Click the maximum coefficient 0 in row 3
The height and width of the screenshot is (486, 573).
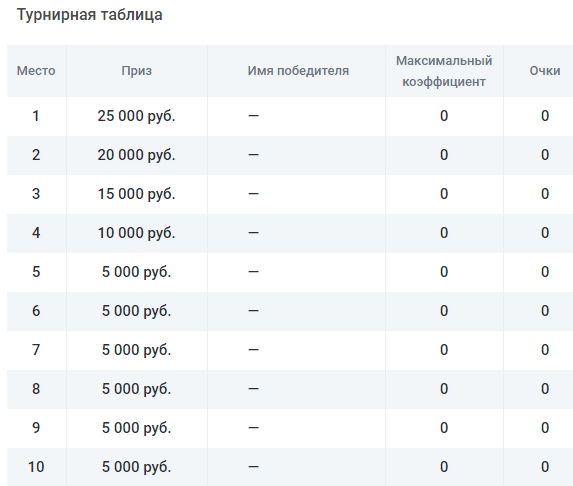444,194
